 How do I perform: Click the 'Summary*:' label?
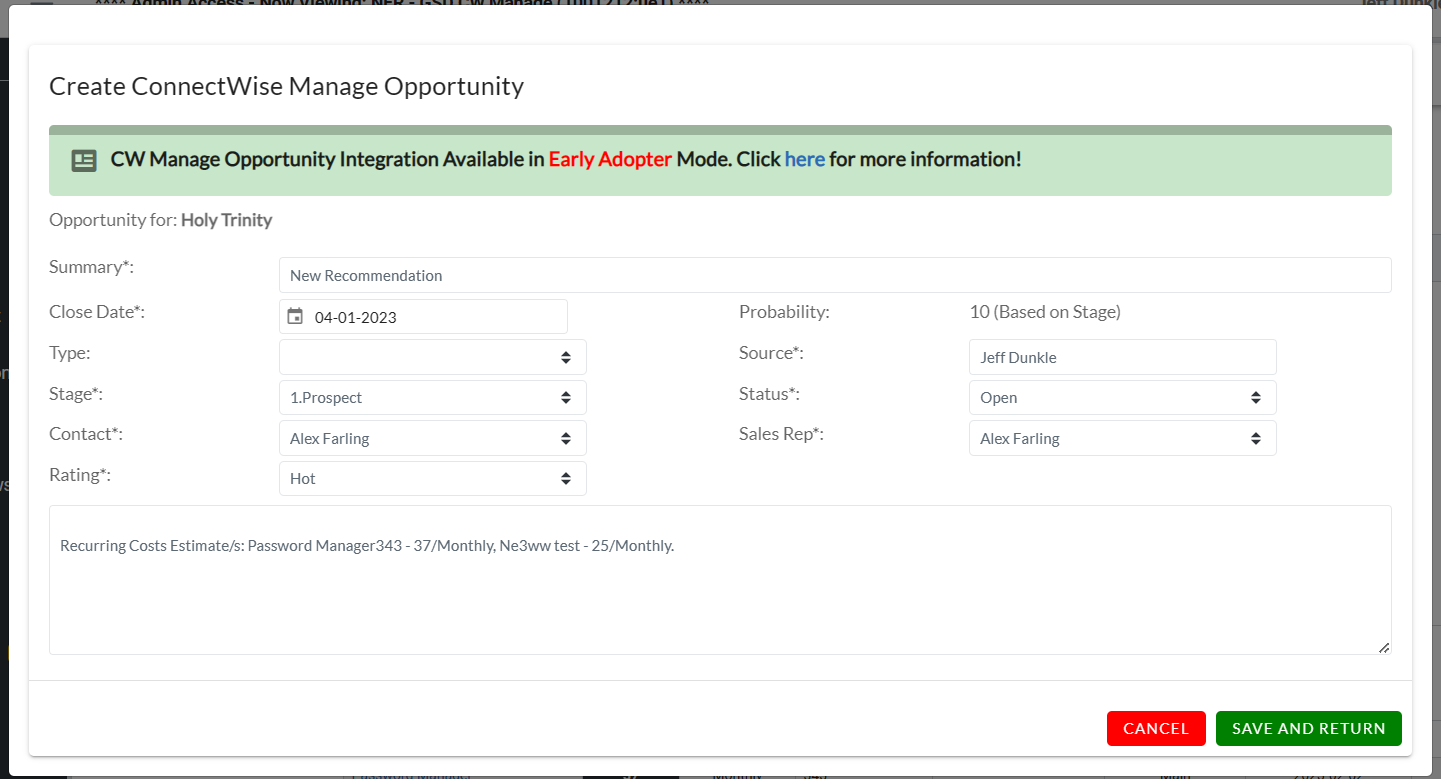pos(91,267)
